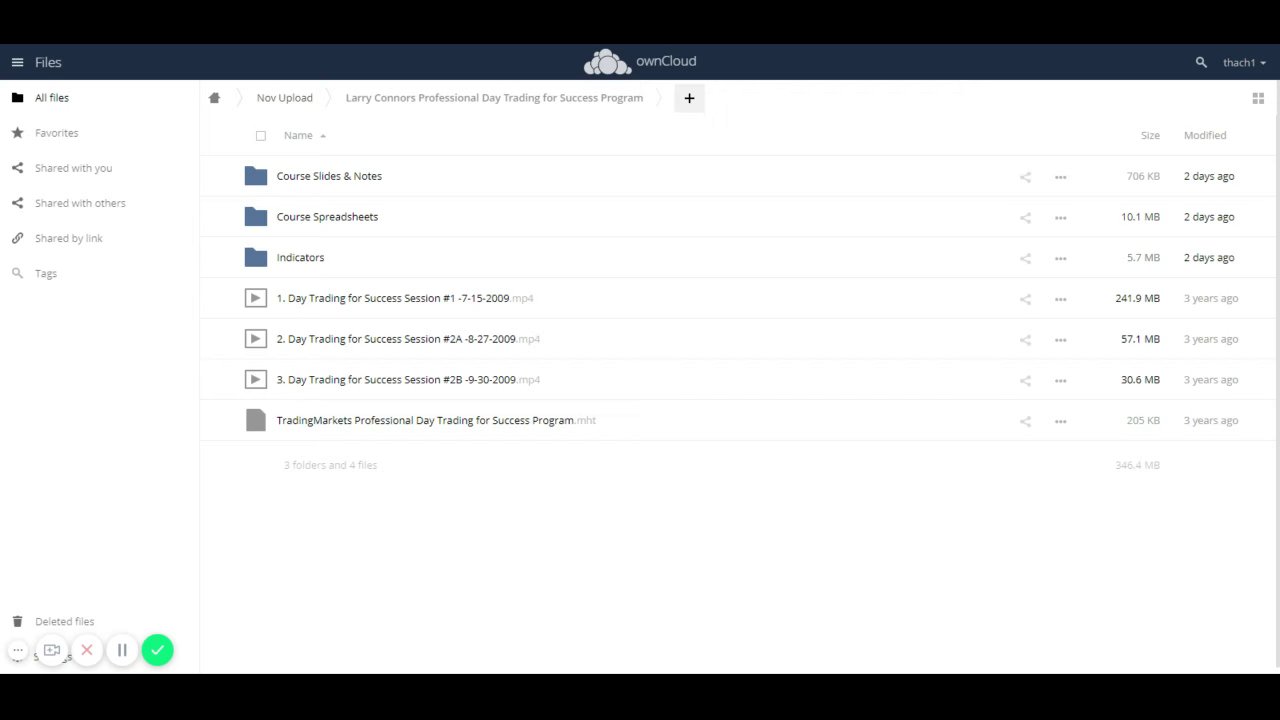Share Session #1 video file

1025,299
